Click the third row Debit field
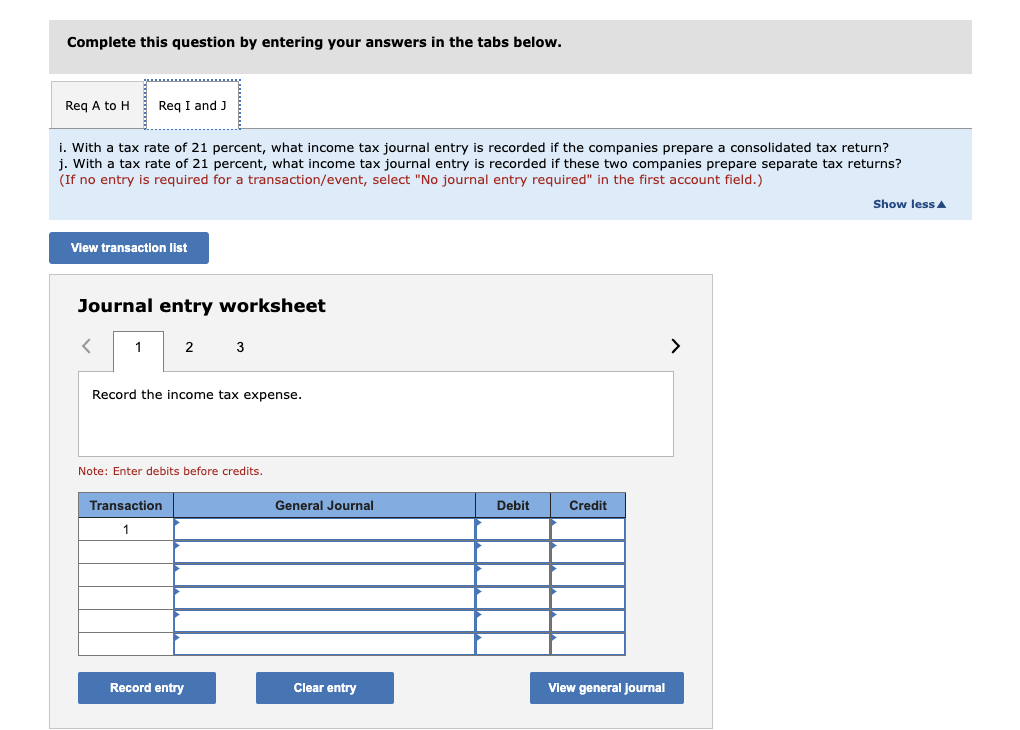The image size is (1020, 730). (513, 575)
